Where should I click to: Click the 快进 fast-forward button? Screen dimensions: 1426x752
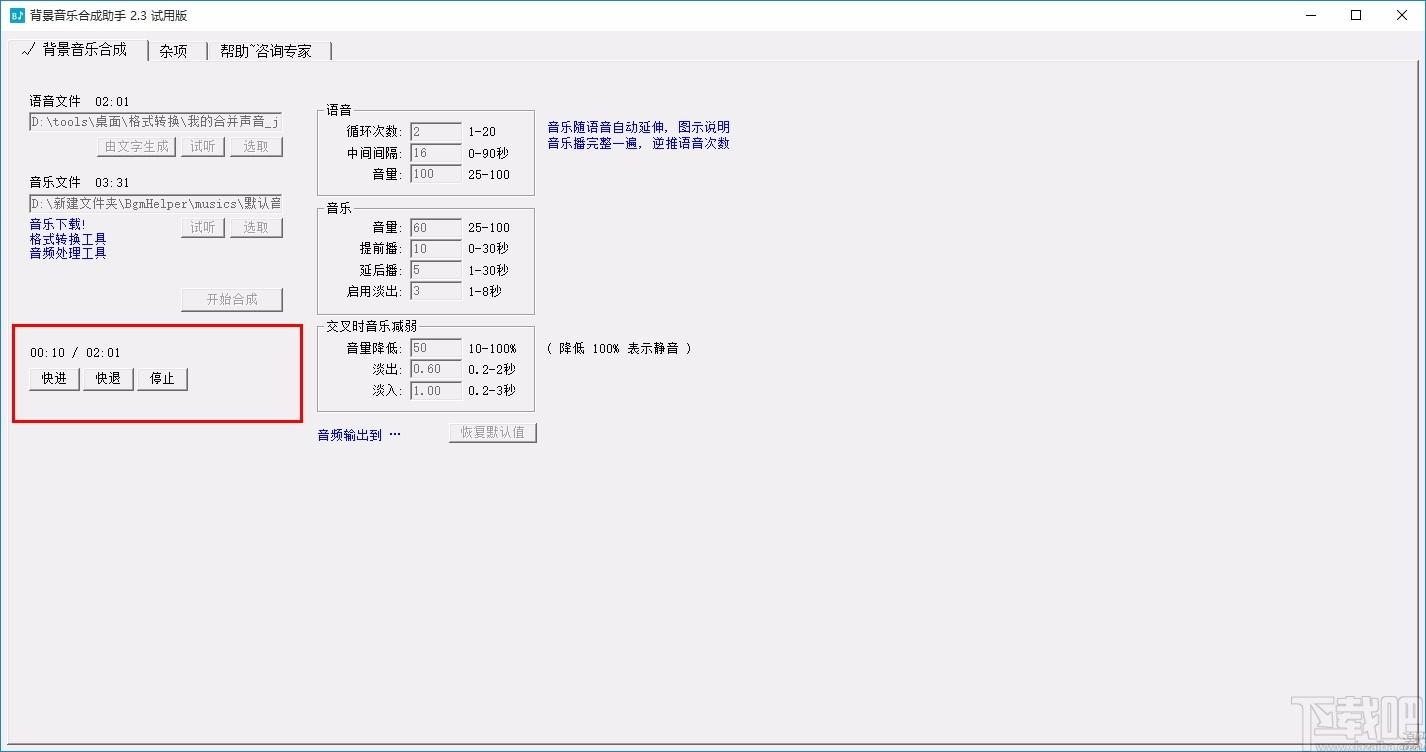[x=54, y=379]
